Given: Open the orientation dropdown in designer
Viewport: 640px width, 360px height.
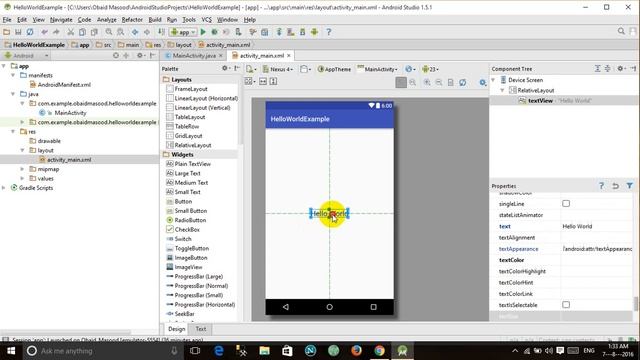Looking at the screenshot, I should 305,69.
